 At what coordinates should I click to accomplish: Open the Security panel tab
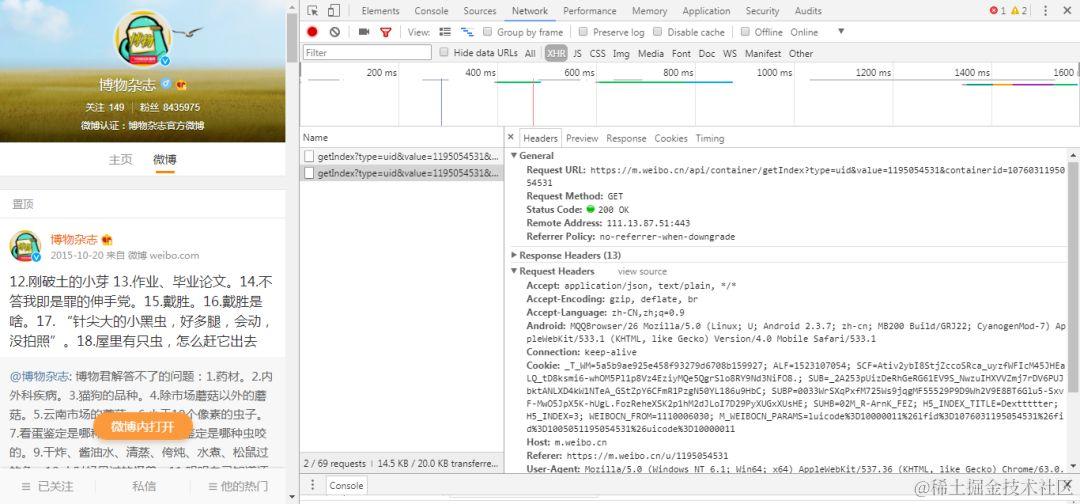coord(762,11)
